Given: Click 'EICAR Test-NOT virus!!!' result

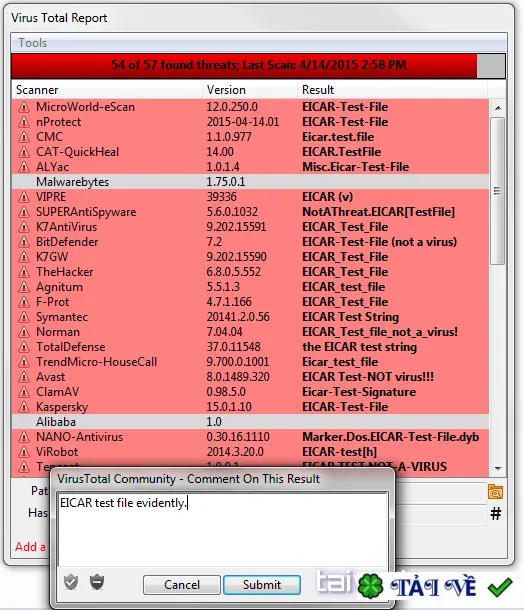Looking at the screenshot, I should click(368, 377).
